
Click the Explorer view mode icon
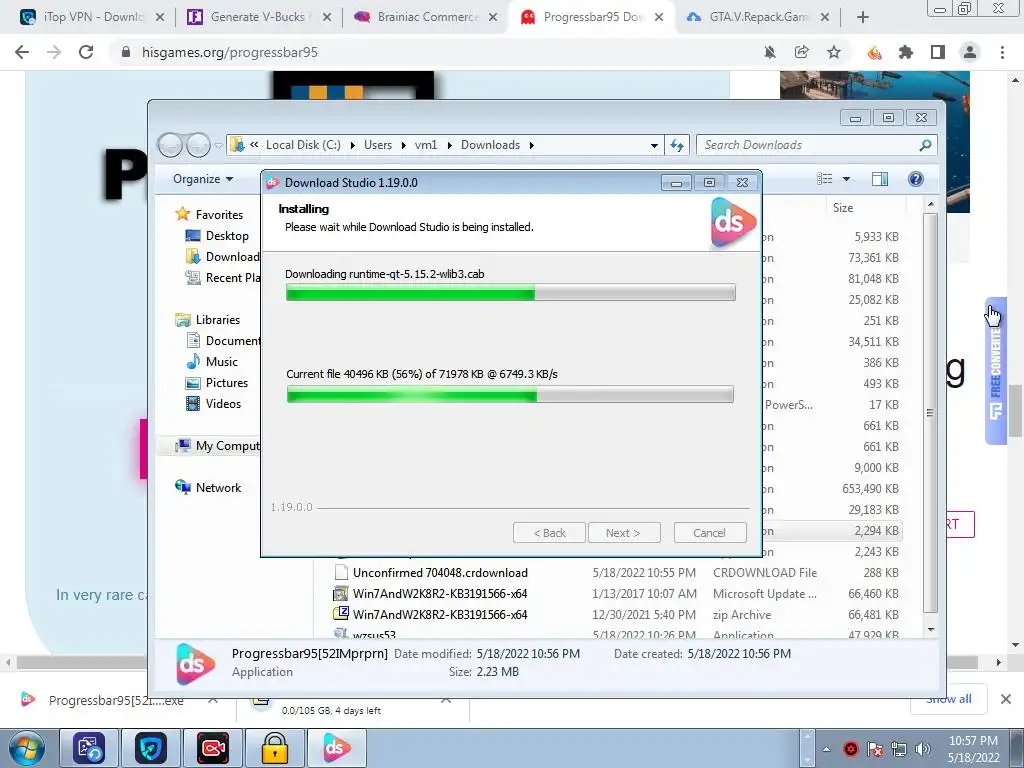[x=825, y=179]
